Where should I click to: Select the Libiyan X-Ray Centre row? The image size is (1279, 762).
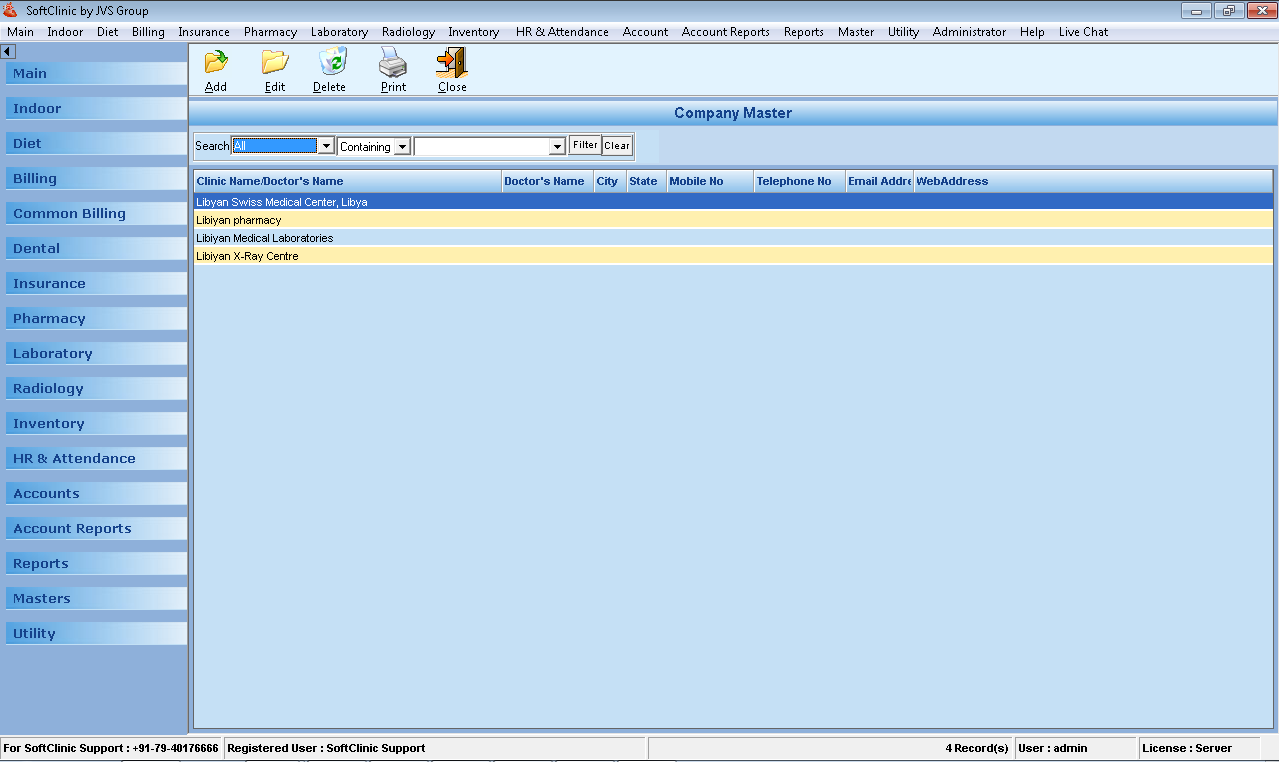tap(400, 256)
